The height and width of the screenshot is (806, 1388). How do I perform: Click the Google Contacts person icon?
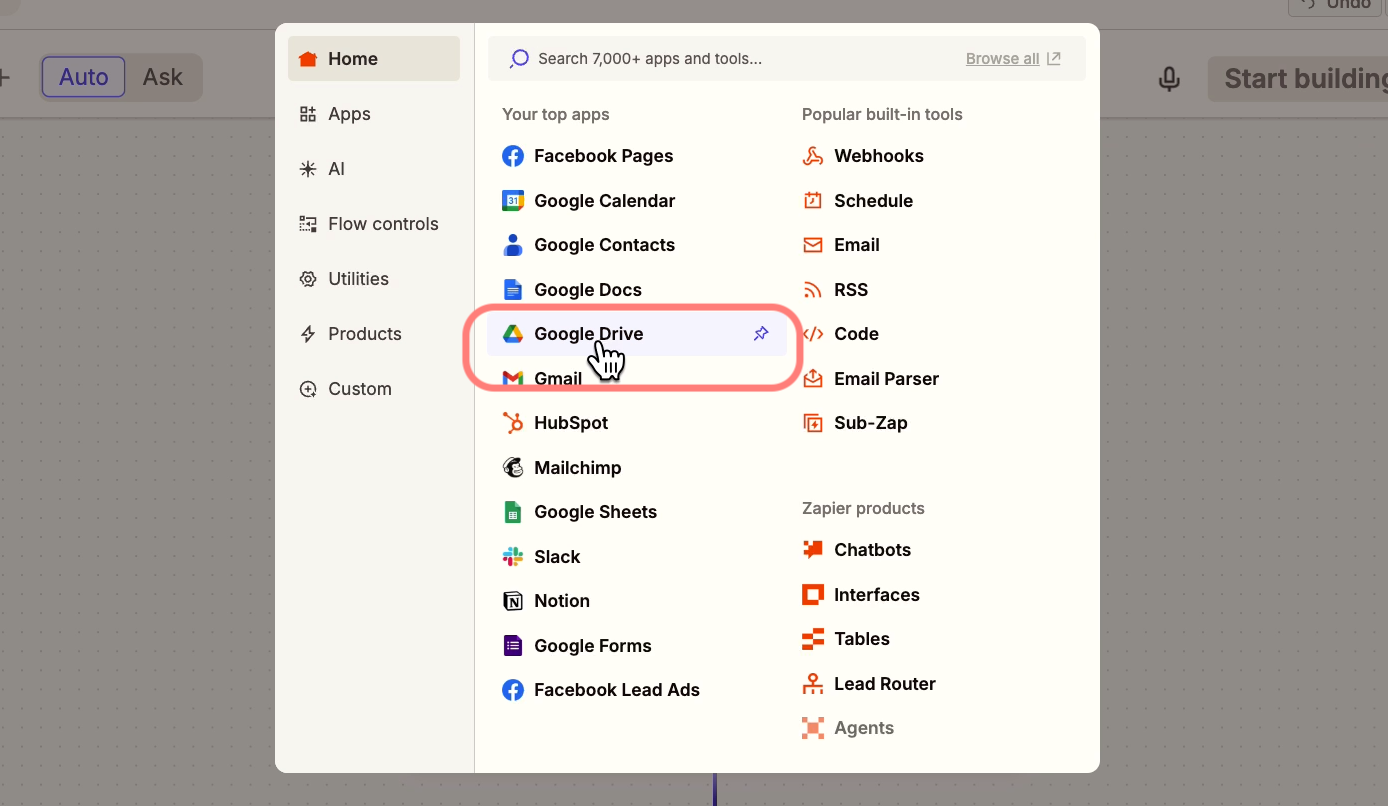[513, 245]
